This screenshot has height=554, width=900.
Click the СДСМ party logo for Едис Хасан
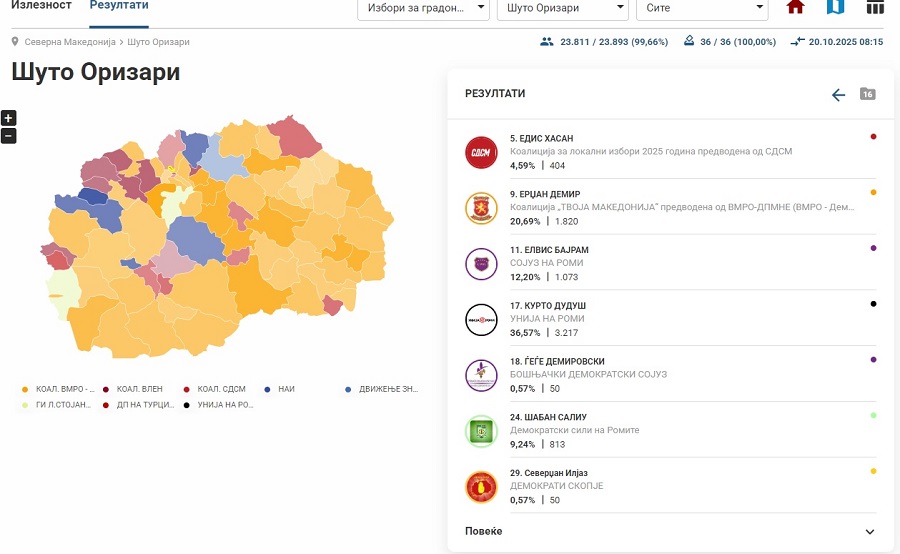click(481, 152)
